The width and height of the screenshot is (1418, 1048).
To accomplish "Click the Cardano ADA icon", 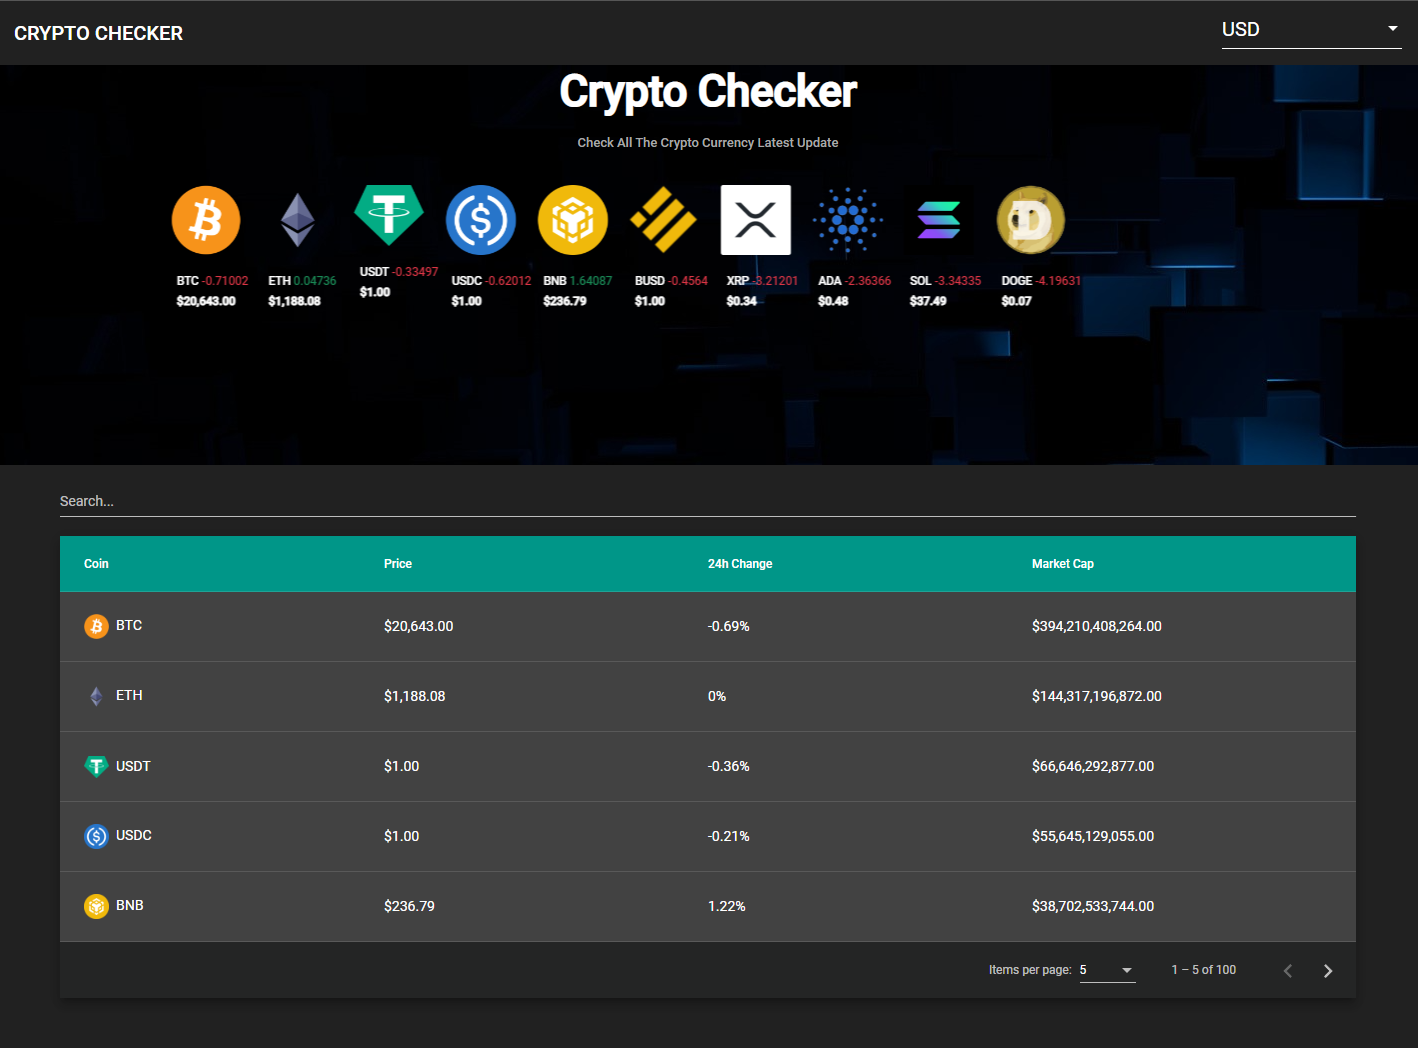I will pos(847,219).
